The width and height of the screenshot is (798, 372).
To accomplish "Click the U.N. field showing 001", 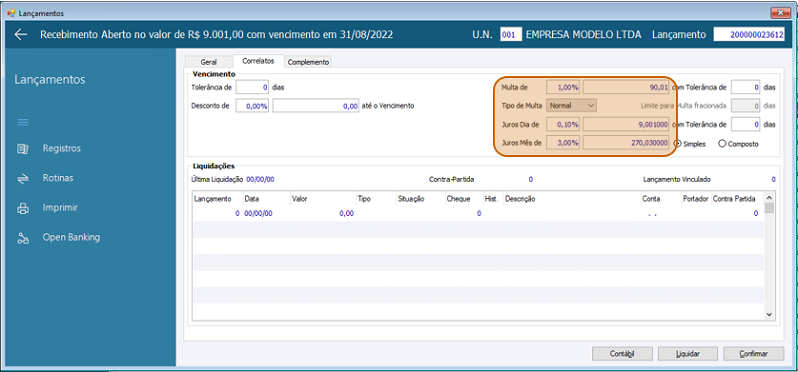I will tap(511, 35).
